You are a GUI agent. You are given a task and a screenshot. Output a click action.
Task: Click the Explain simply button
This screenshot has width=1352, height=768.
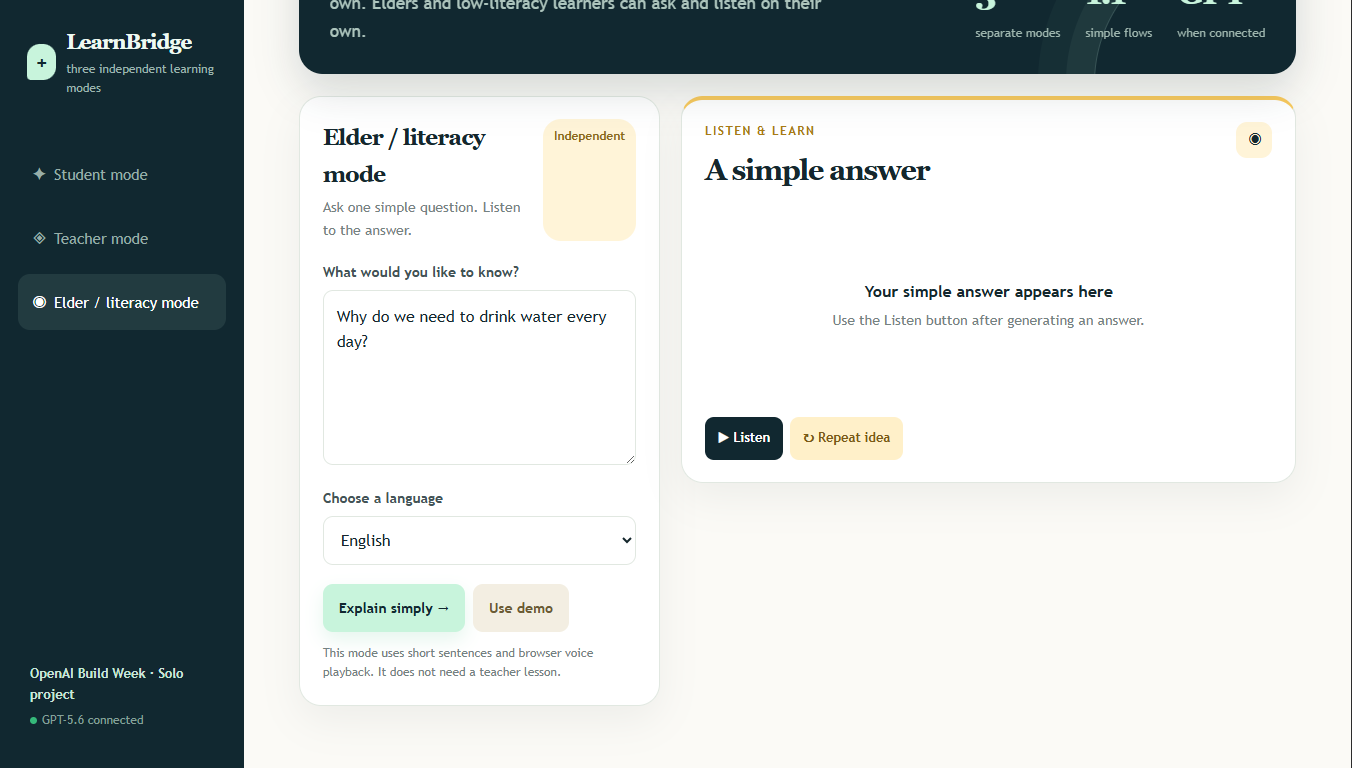394,608
